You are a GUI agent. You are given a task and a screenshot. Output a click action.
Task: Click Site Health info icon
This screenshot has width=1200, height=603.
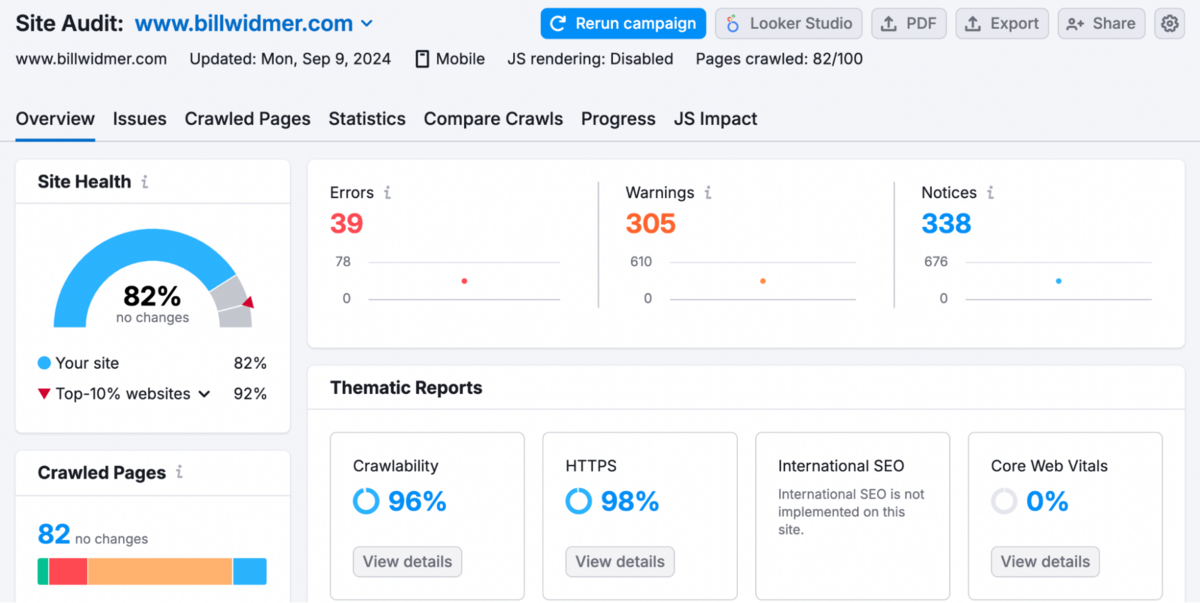click(145, 182)
